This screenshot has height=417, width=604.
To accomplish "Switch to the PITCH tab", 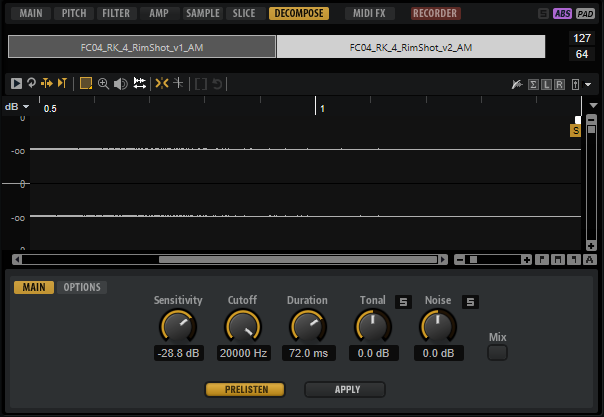I will click(74, 13).
